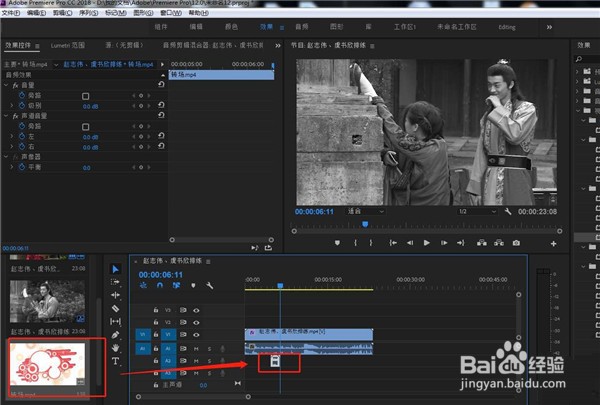This screenshot has height=405, width=600.
Task: Collapse the 声像器 effect group
Action: (6, 157)
